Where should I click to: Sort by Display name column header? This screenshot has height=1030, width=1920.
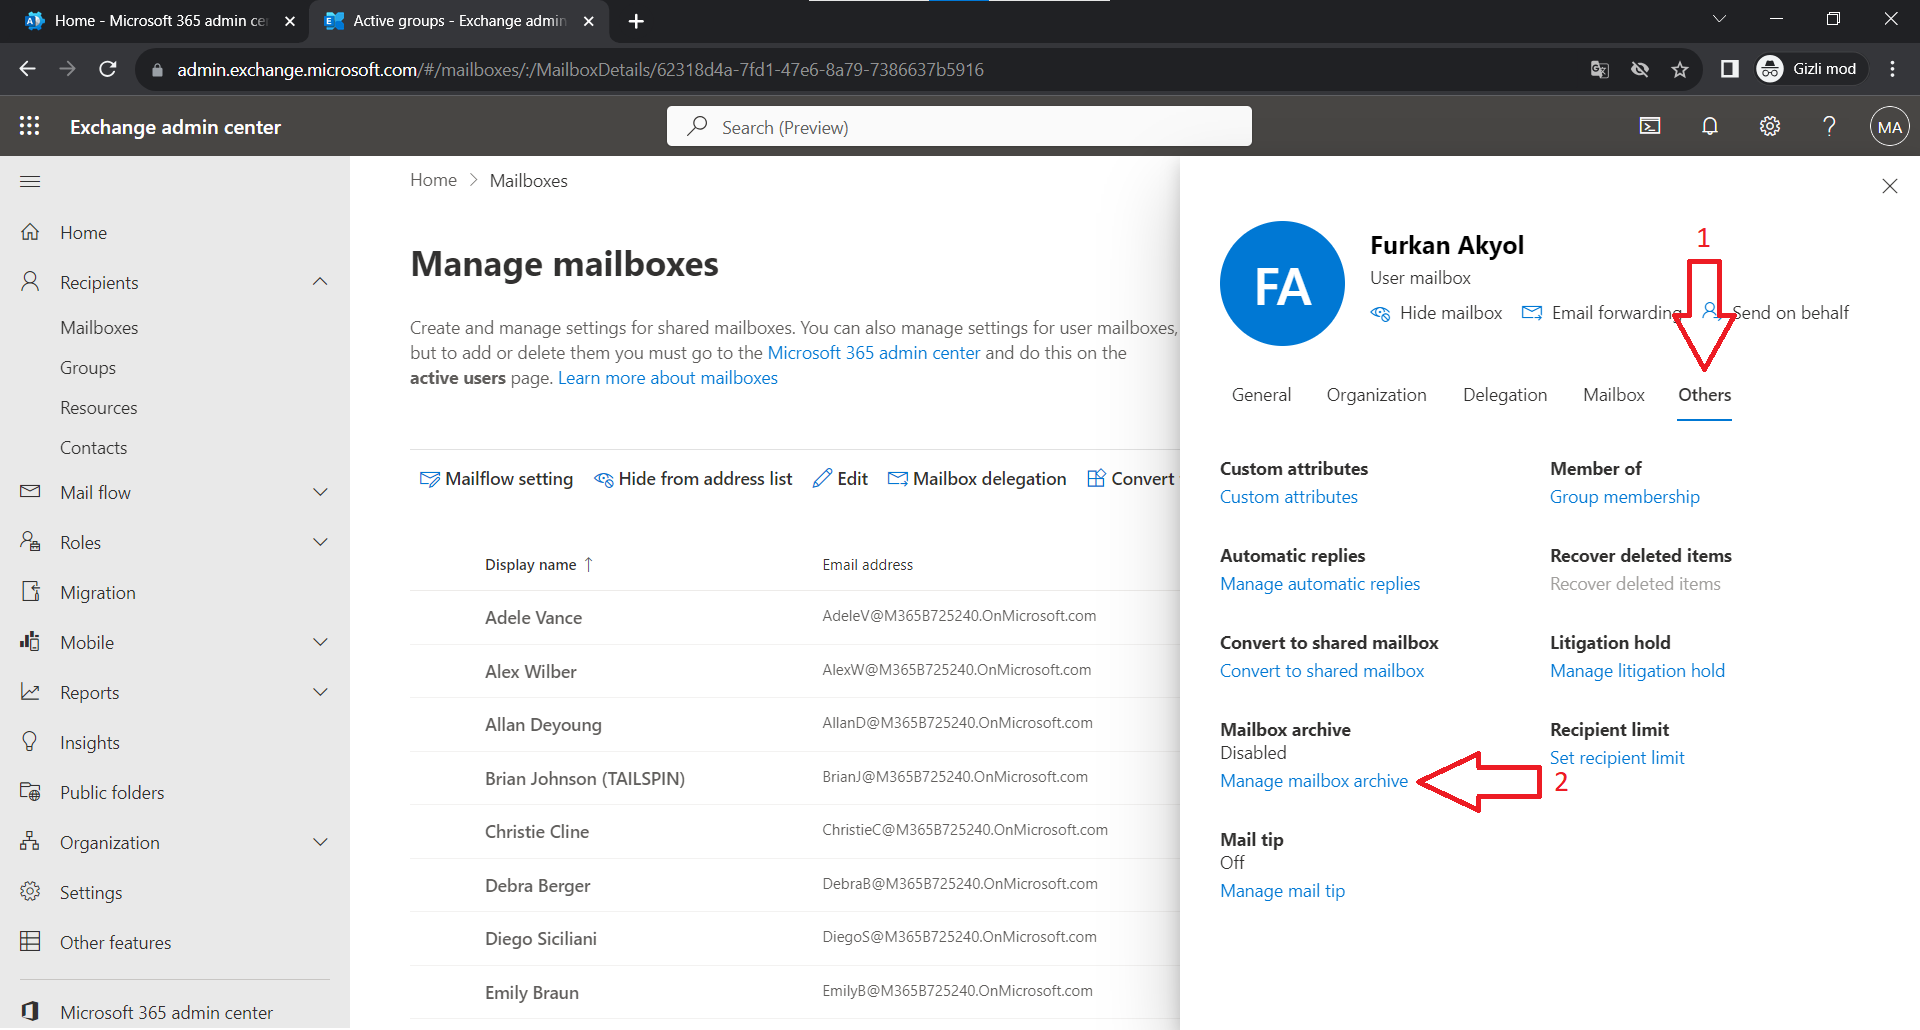pyautogui.click(x=531, y=565)
